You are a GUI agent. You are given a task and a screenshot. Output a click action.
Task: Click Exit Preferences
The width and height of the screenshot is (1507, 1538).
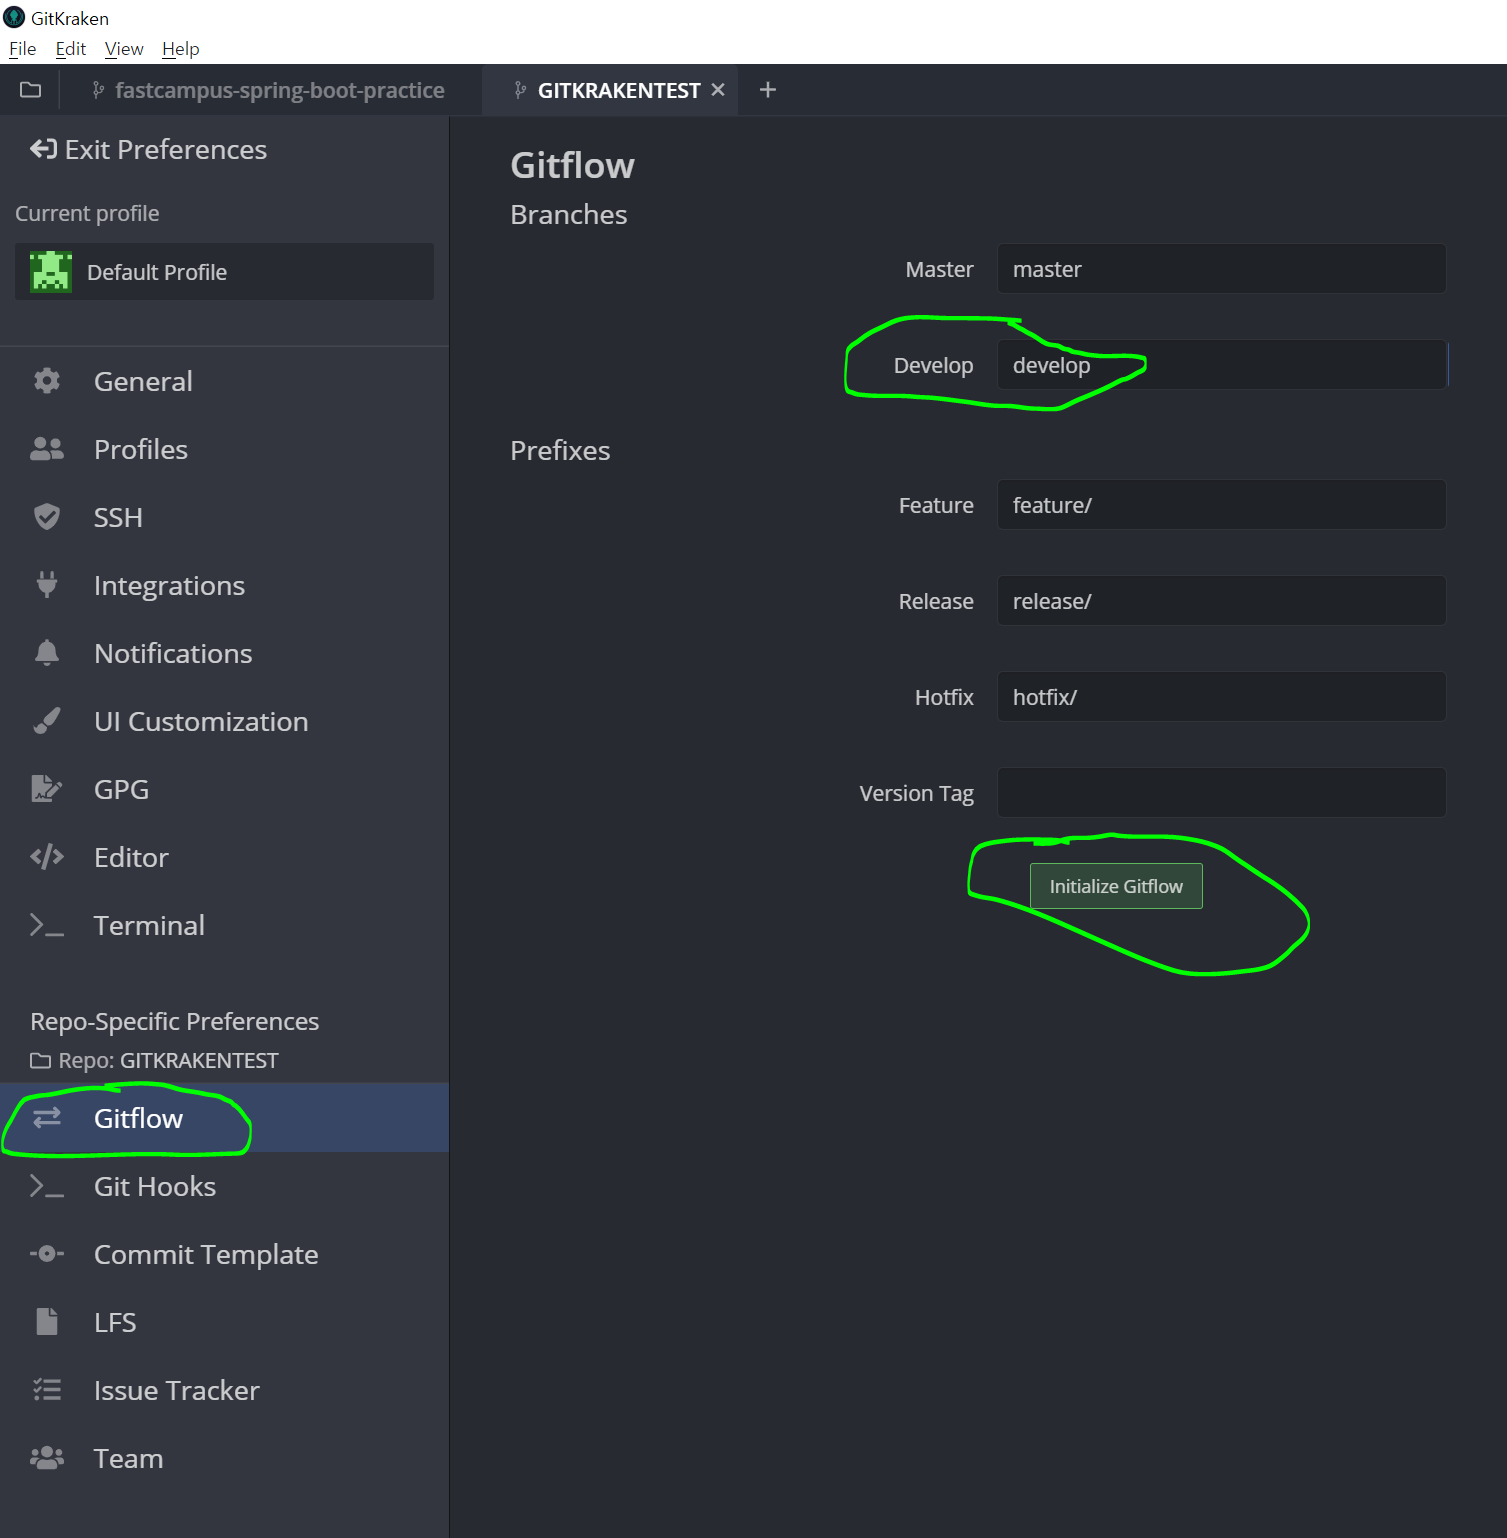pos(149,150)
